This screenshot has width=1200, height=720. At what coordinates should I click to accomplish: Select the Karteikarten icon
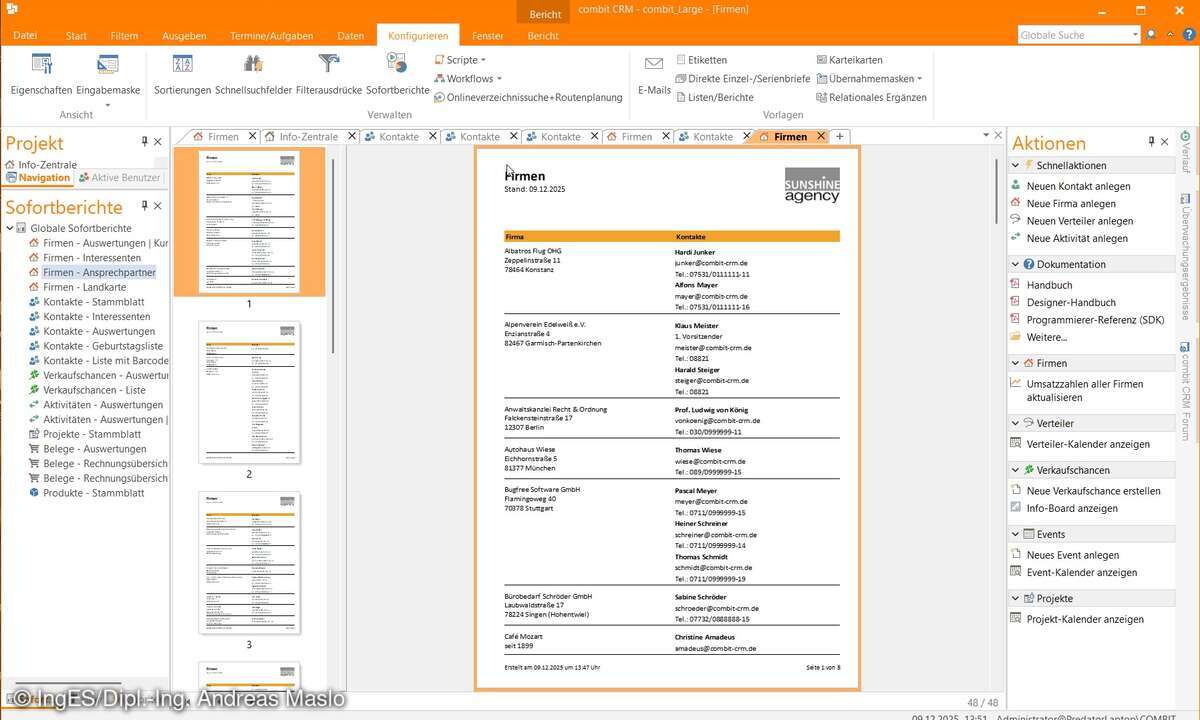(x=822, y=59)
